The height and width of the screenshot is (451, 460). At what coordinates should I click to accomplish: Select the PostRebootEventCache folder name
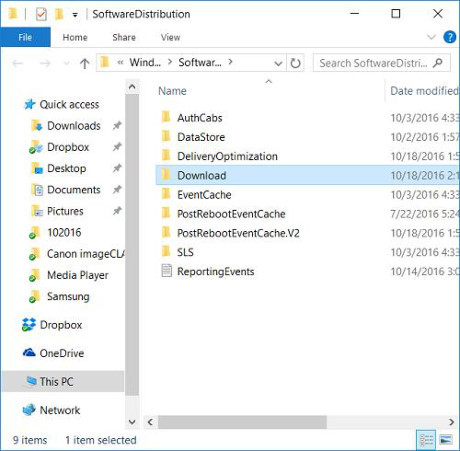point(231,214)
